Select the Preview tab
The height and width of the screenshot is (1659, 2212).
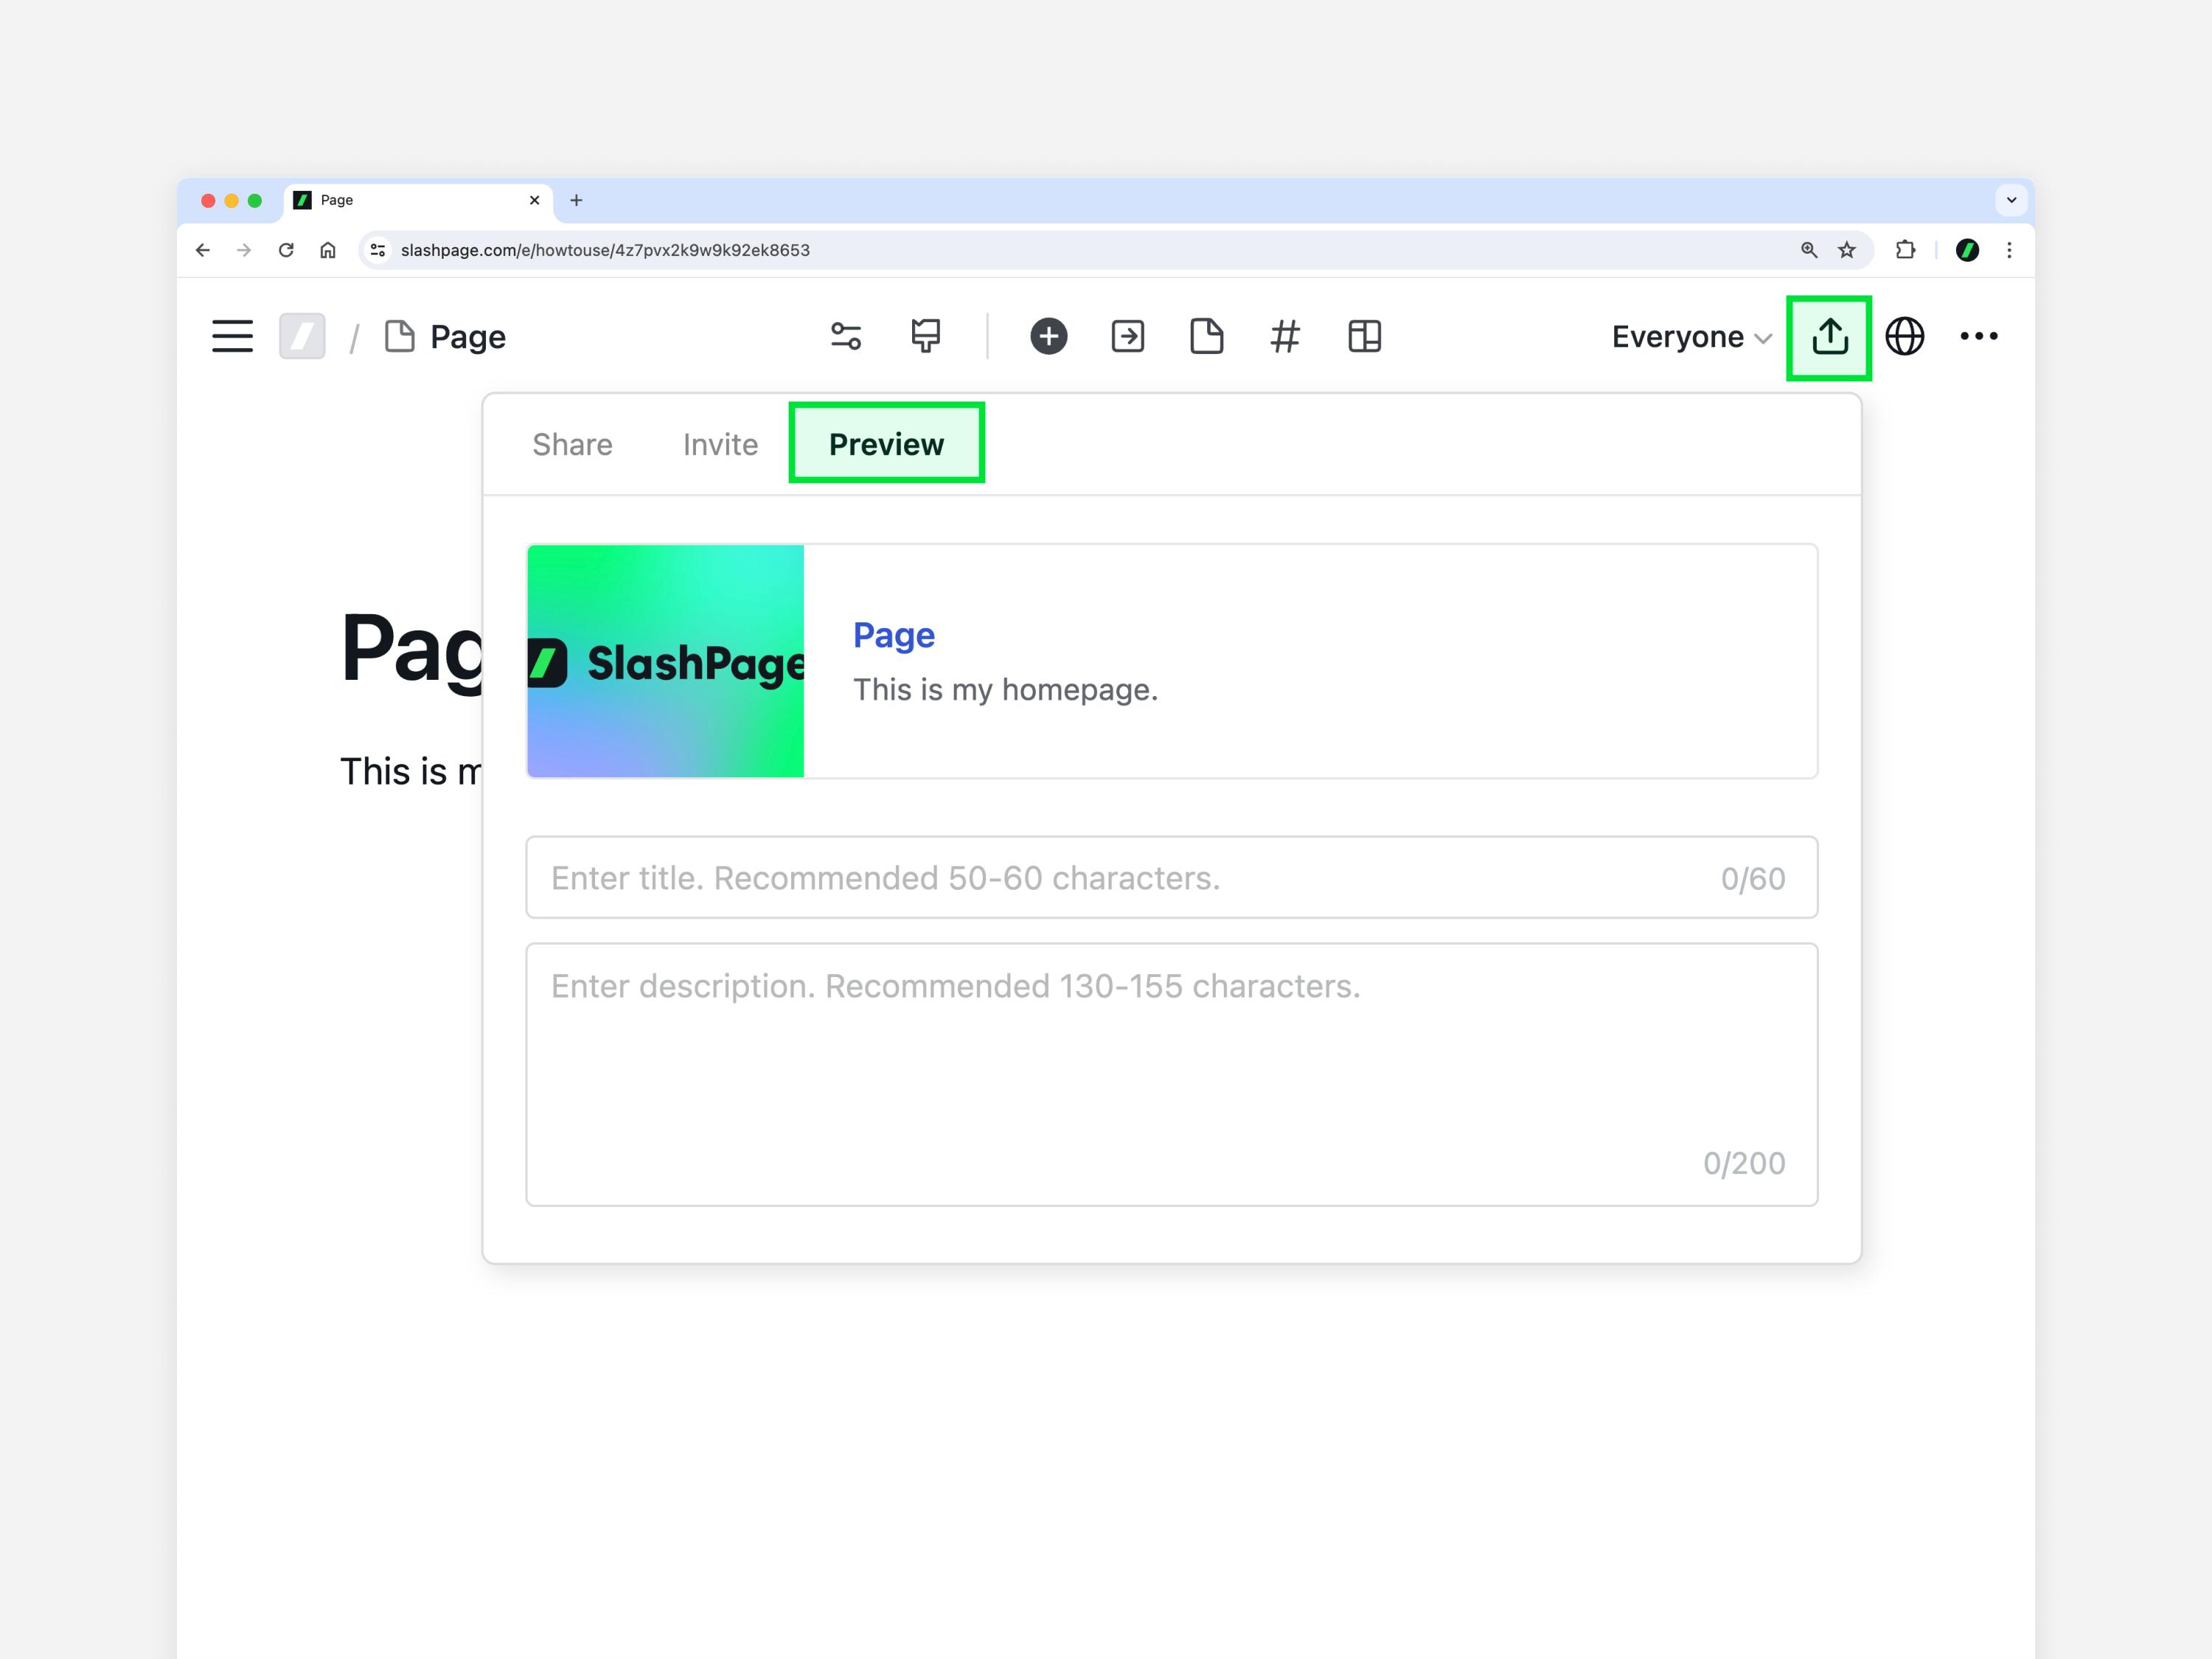(x=886, y=444)
